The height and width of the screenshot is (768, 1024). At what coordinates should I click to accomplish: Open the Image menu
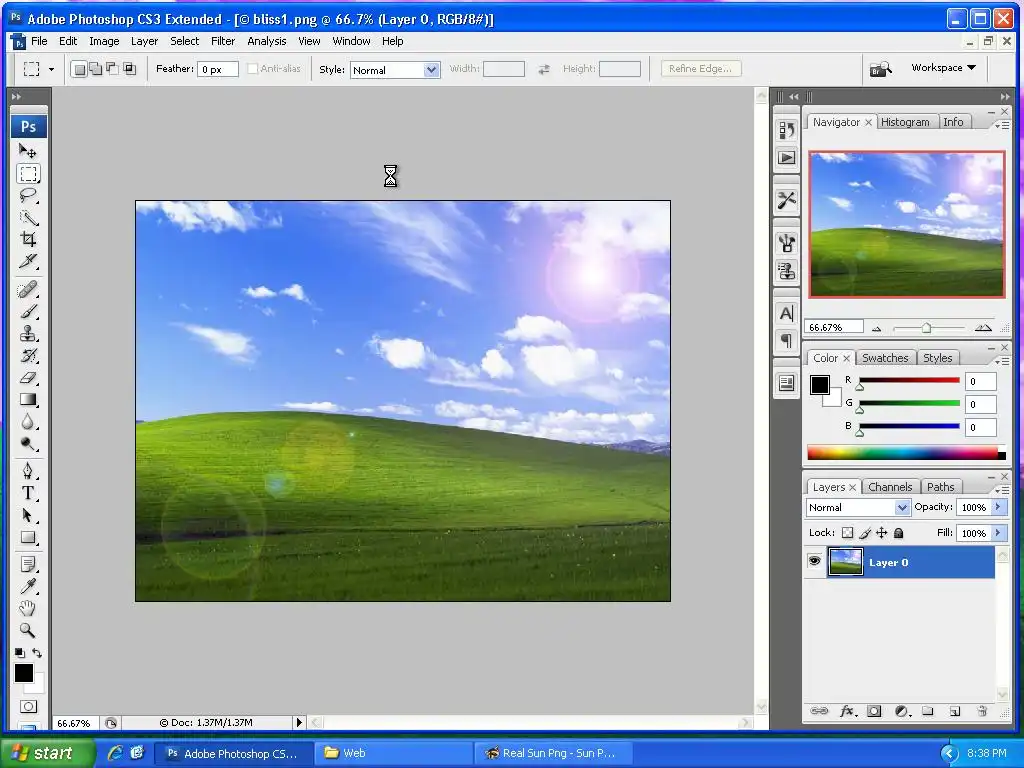point(104,41)
